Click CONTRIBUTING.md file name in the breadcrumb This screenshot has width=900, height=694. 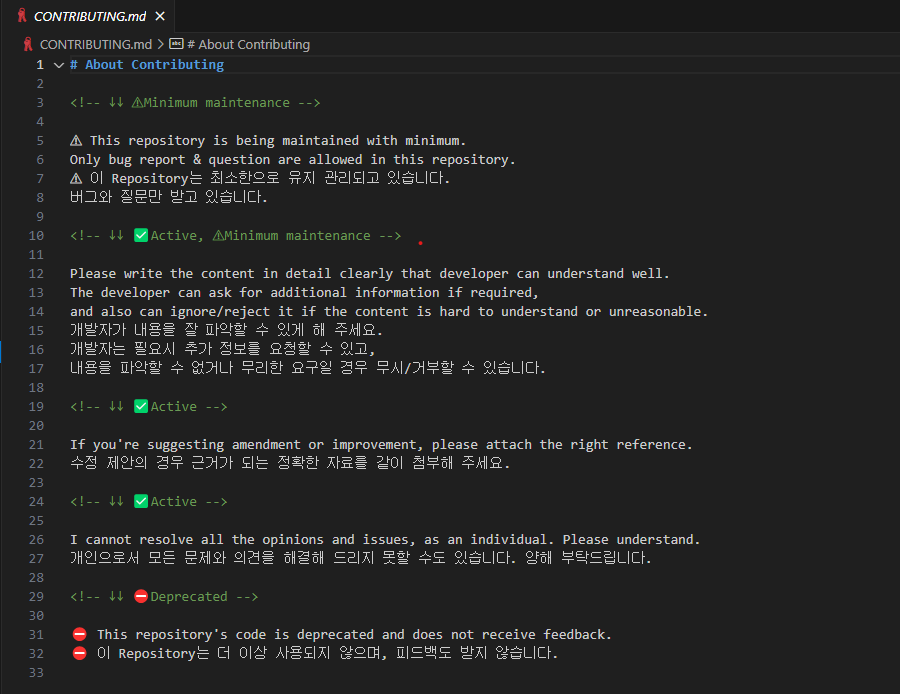click(95, 44)
